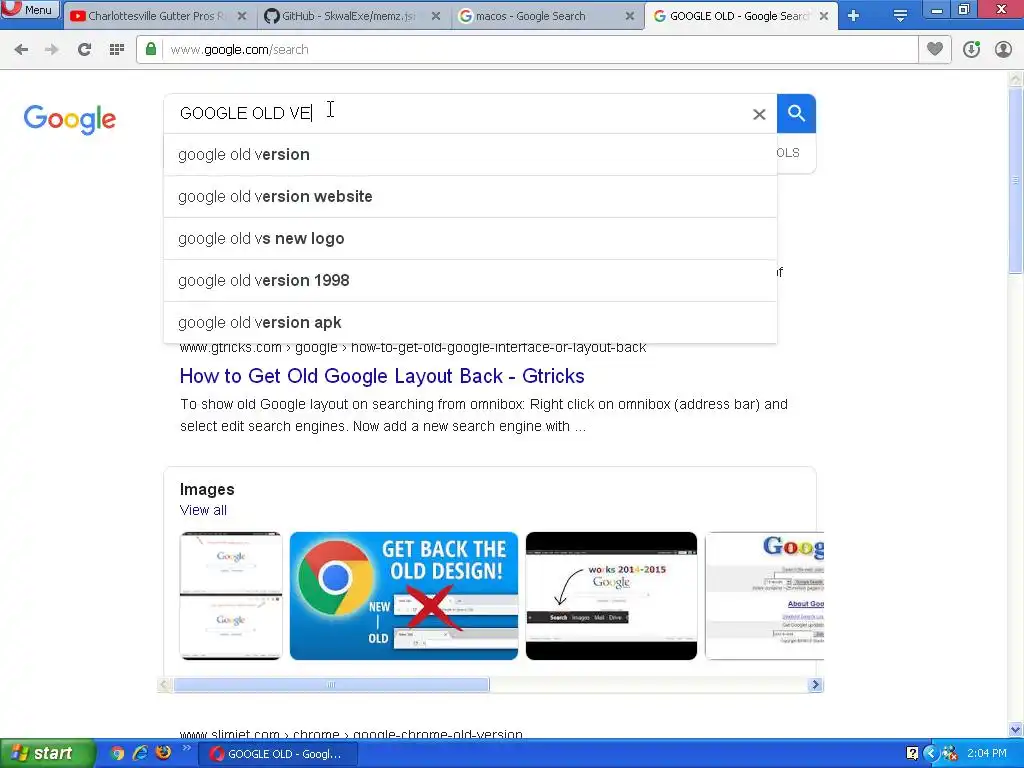Launch Chrome from quick launch
Image resolution: width=1024 pixels, height=768 pixels.
117,754
